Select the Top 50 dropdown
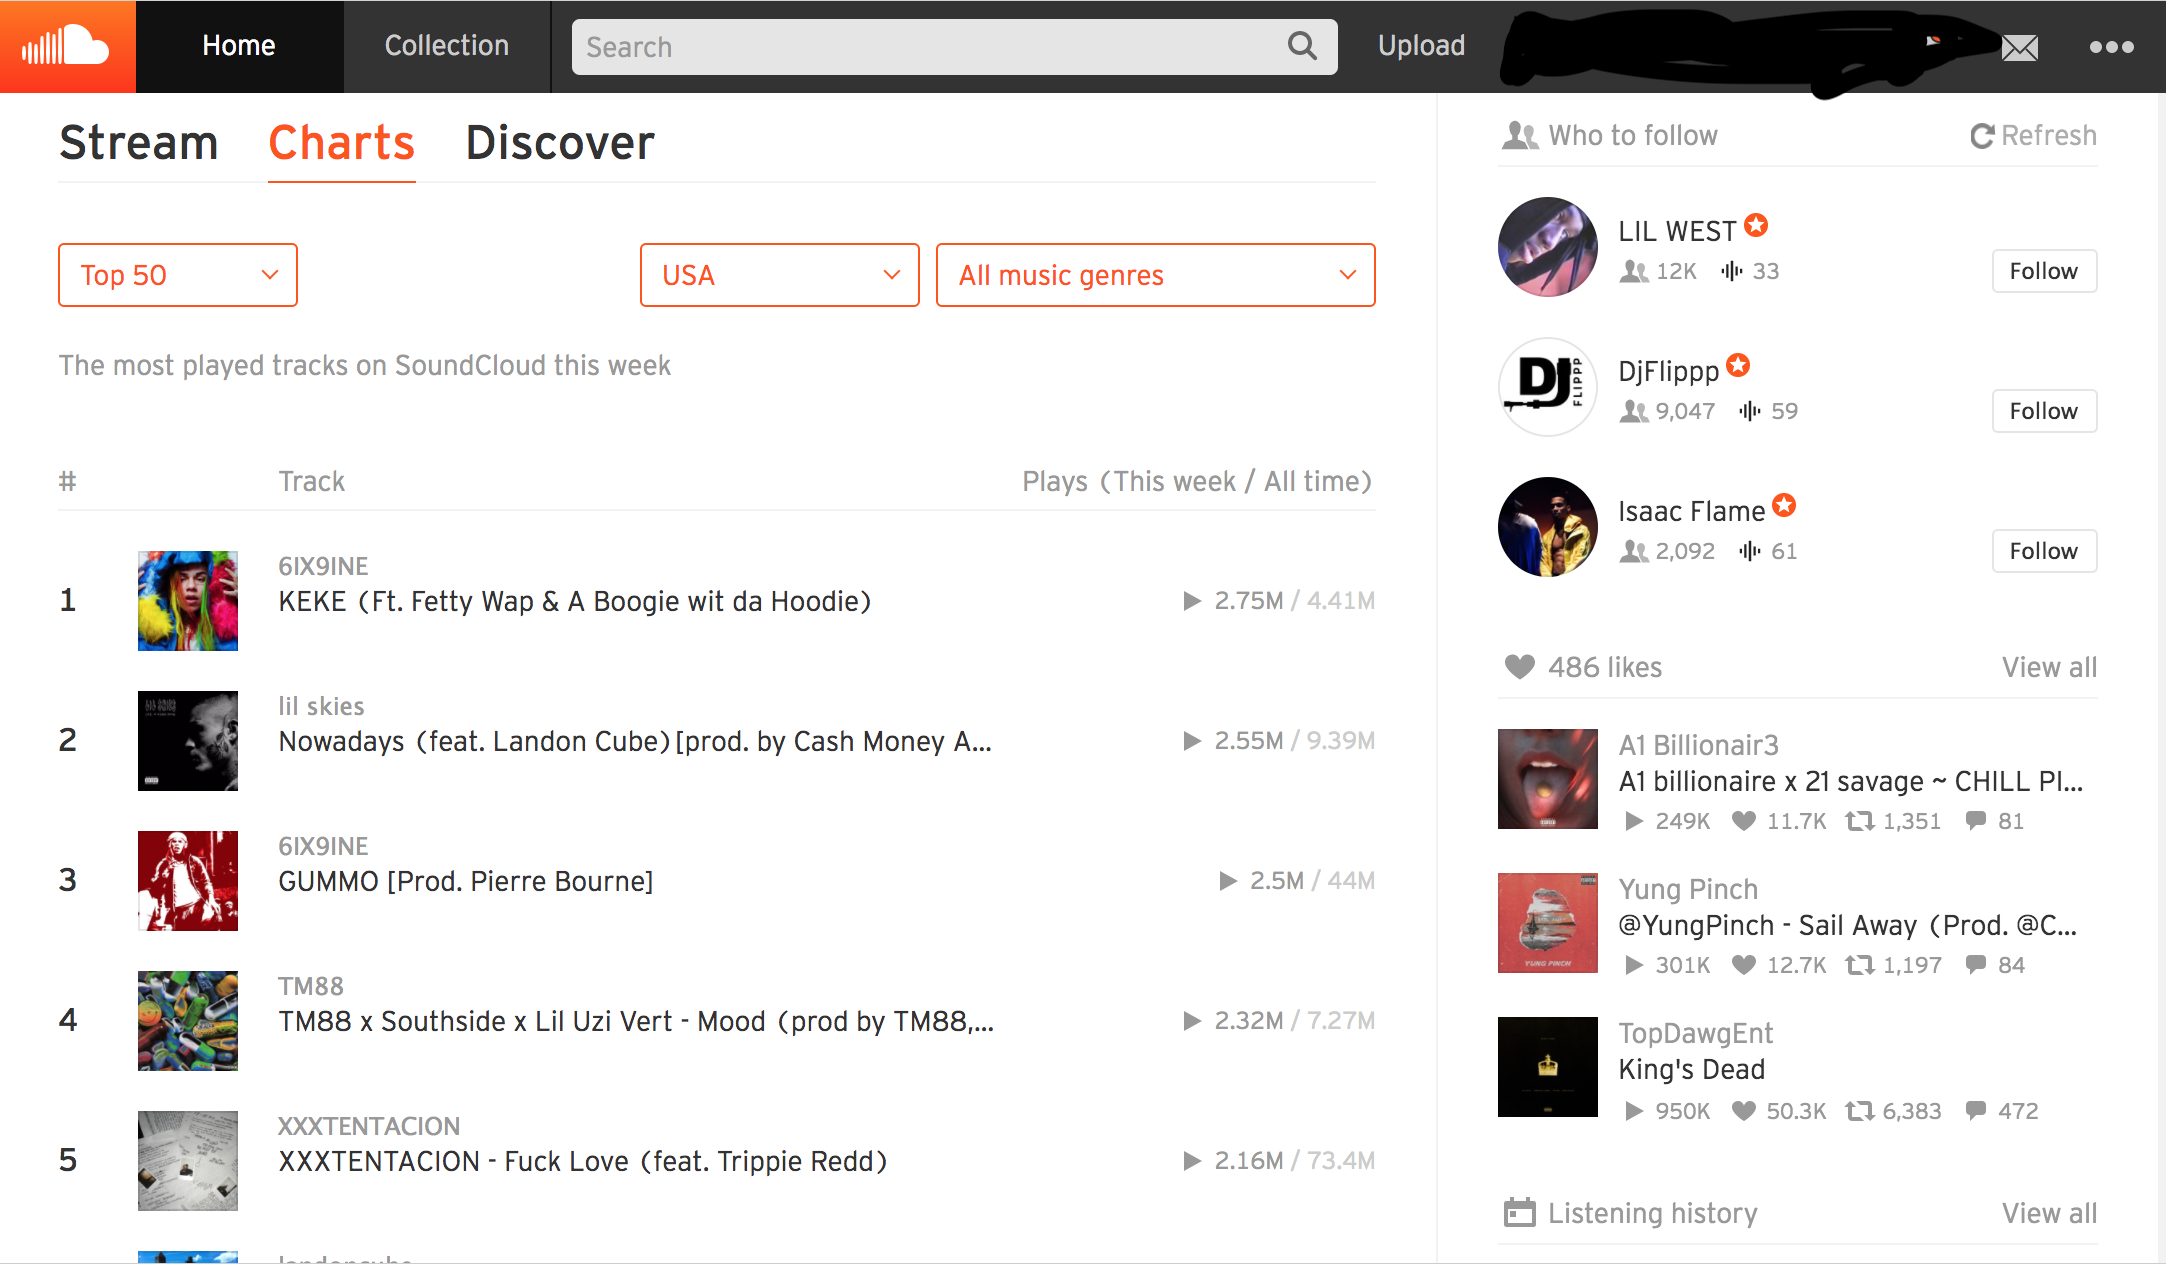 tap(177, 274)
